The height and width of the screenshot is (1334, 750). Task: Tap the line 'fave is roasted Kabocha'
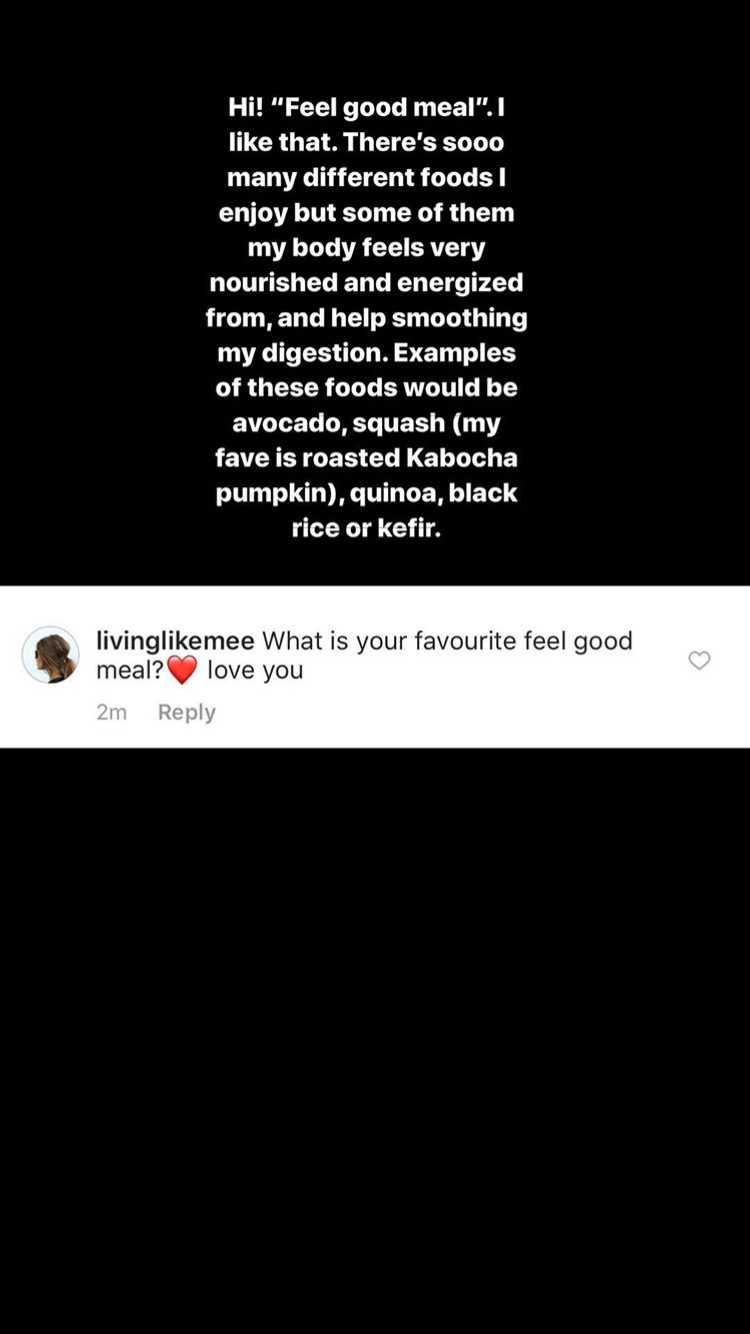tap(366, 458)
